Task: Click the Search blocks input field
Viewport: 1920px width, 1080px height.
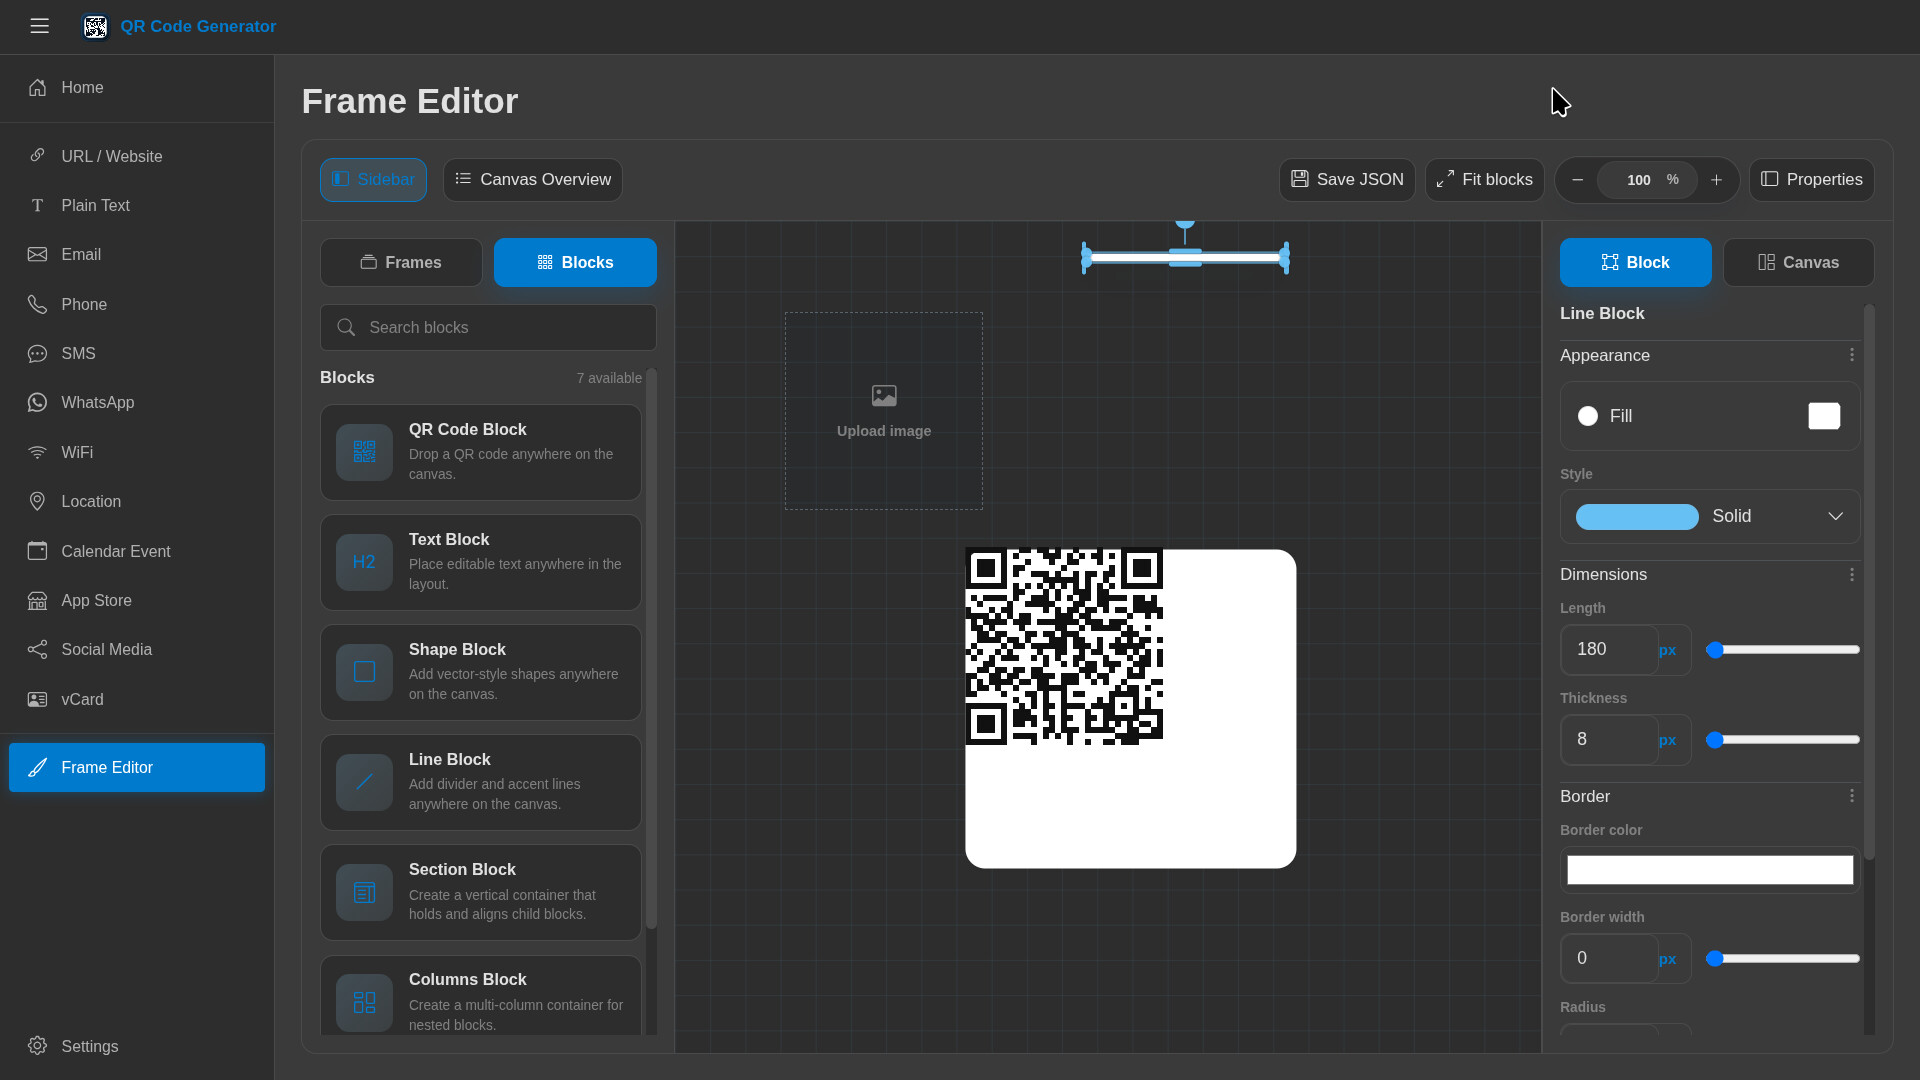Action: click(488, 327)
